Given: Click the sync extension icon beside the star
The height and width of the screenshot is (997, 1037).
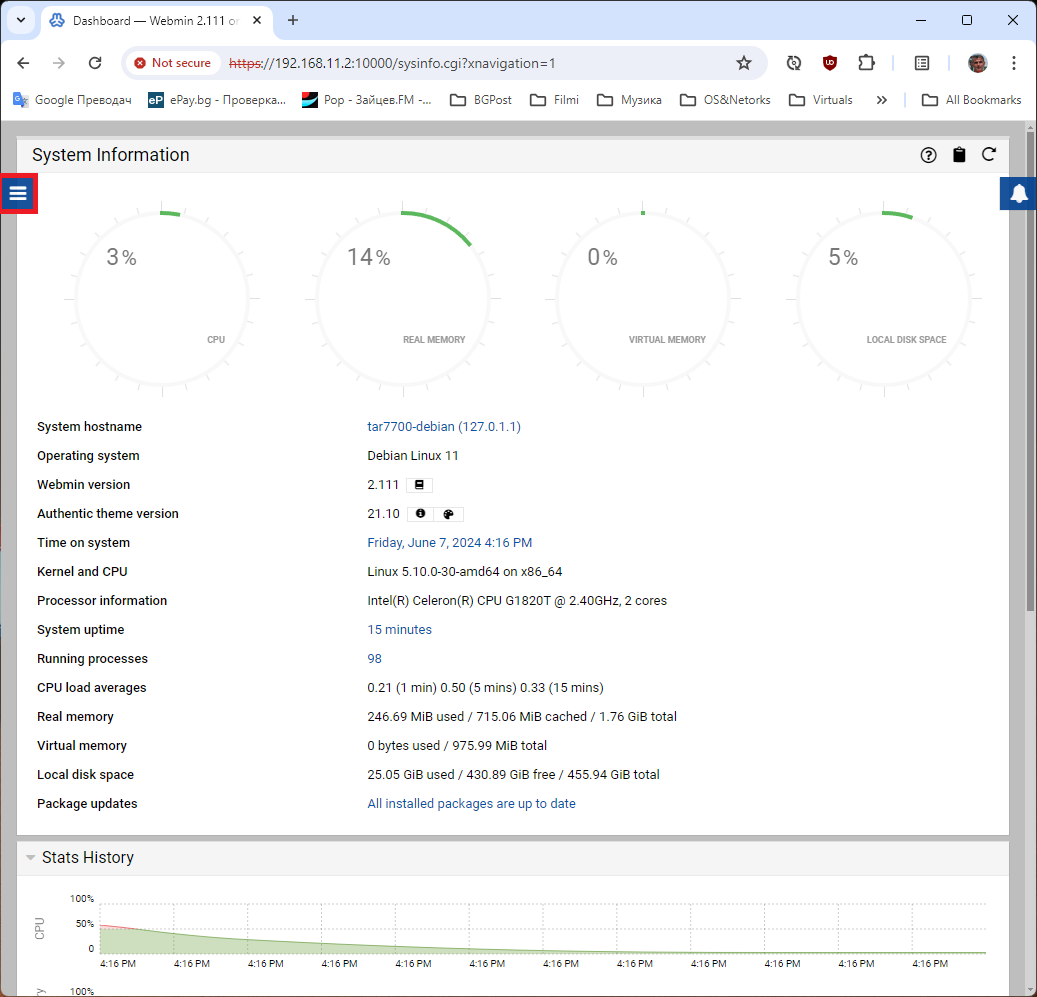Looking at the screenshot, I should click(x=794, y=63).
